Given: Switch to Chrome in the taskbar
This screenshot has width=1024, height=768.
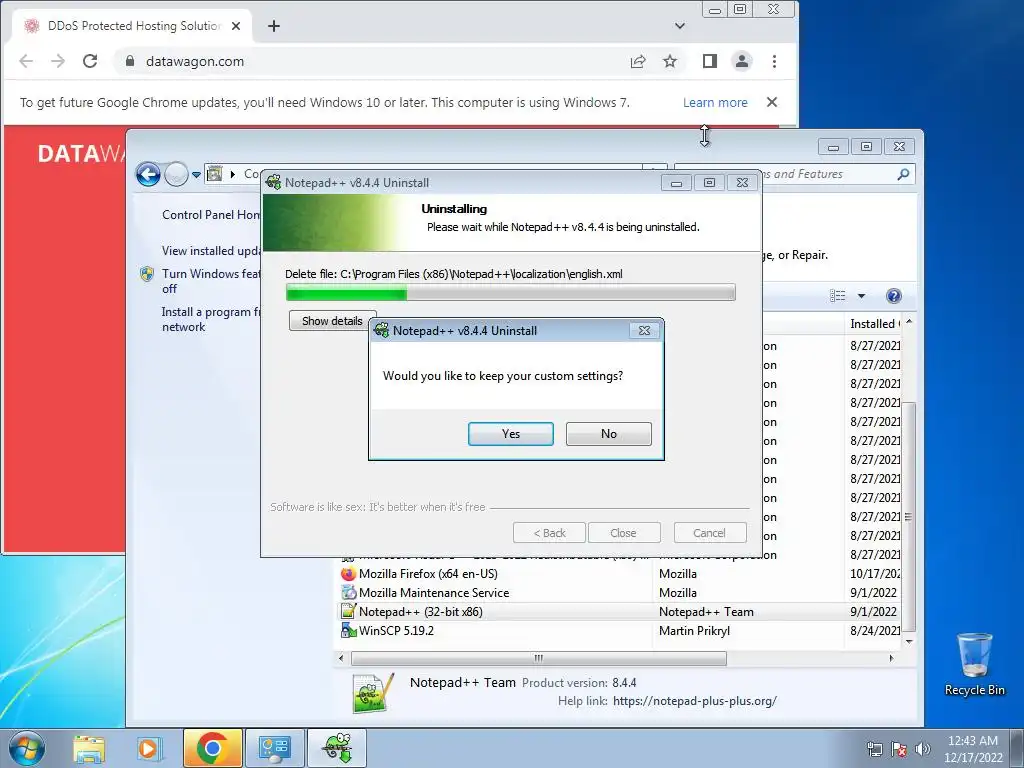Looking at the screenshot, I should [212, 748].
